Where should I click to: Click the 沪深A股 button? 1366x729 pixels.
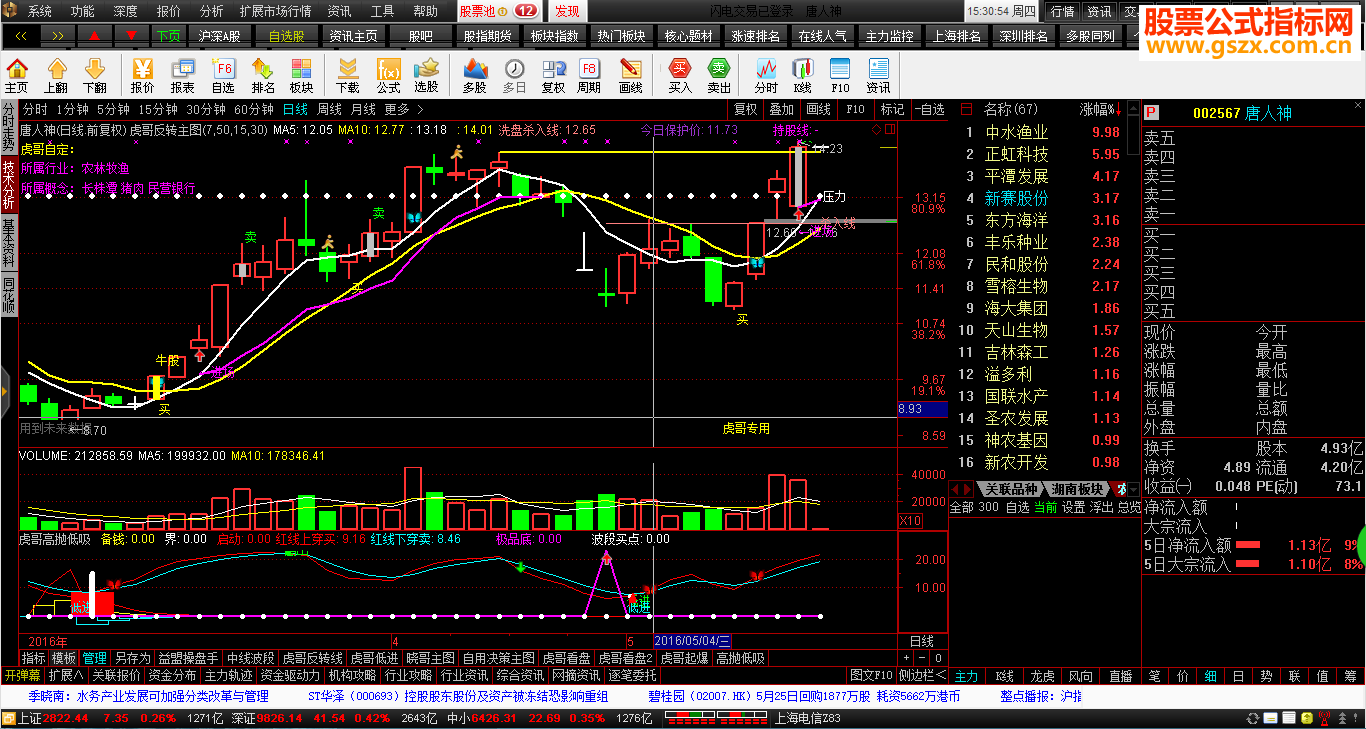[219, 35]
